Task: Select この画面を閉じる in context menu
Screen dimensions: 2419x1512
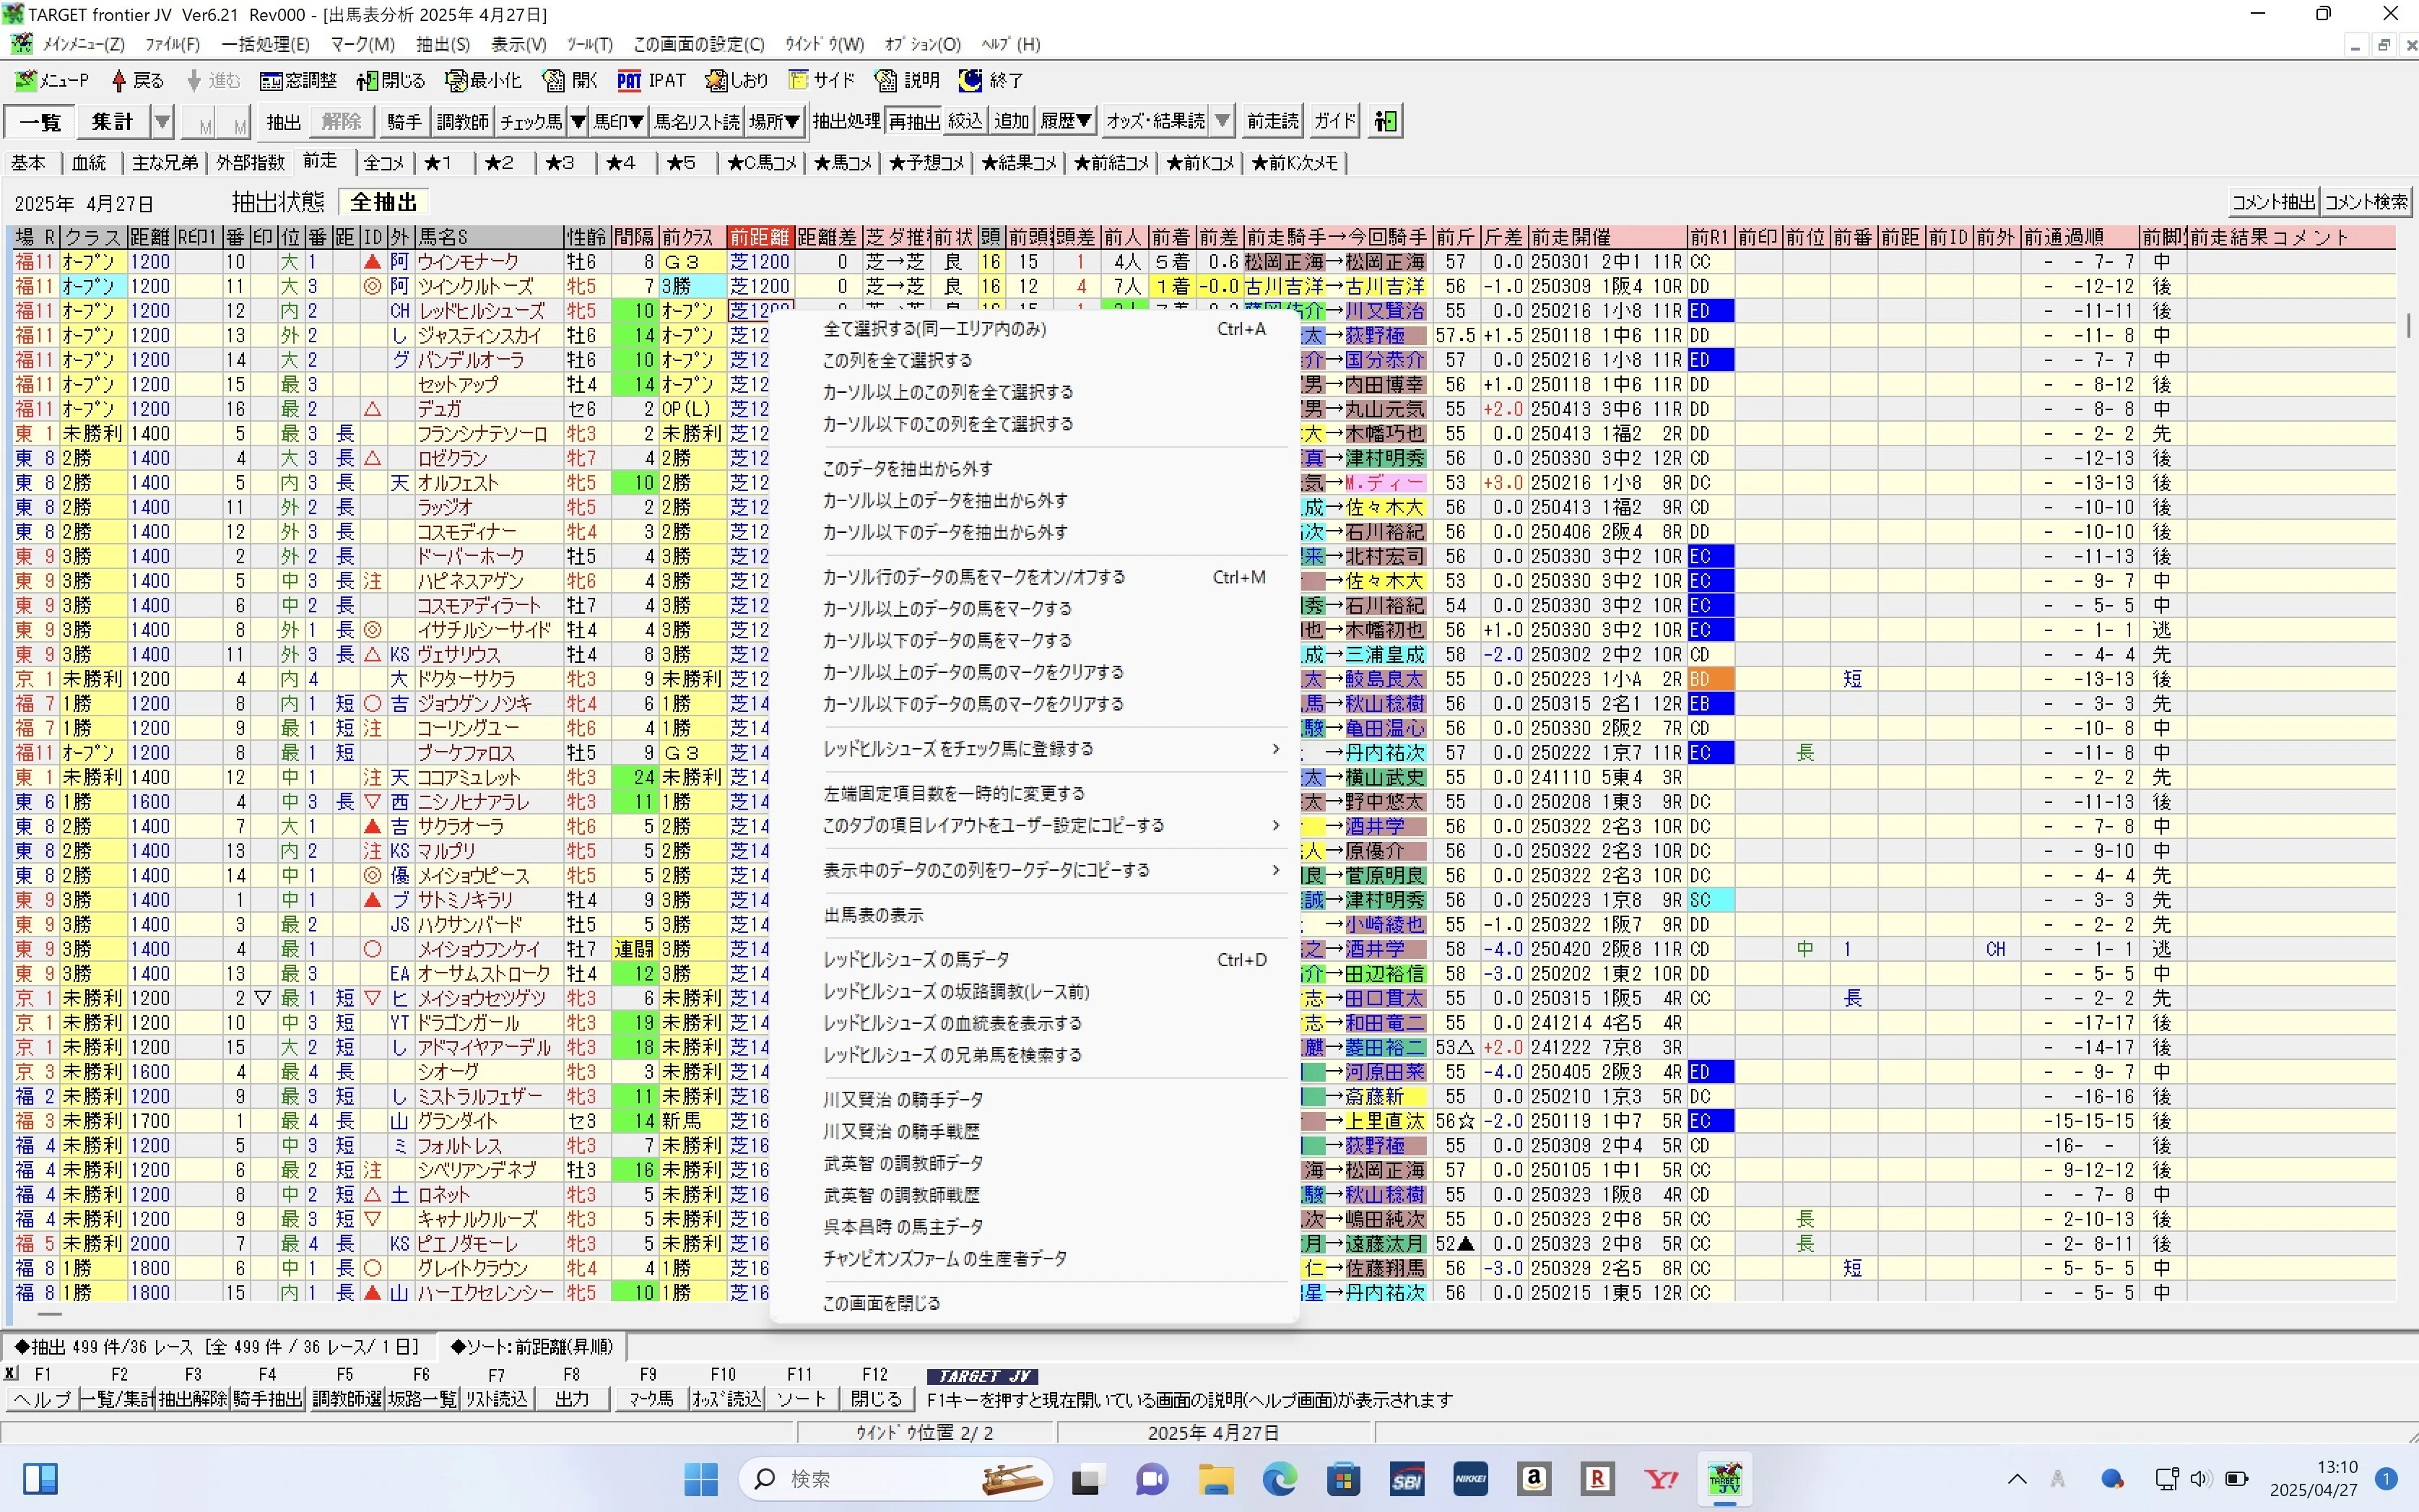Action: (x=881, y=1303)
